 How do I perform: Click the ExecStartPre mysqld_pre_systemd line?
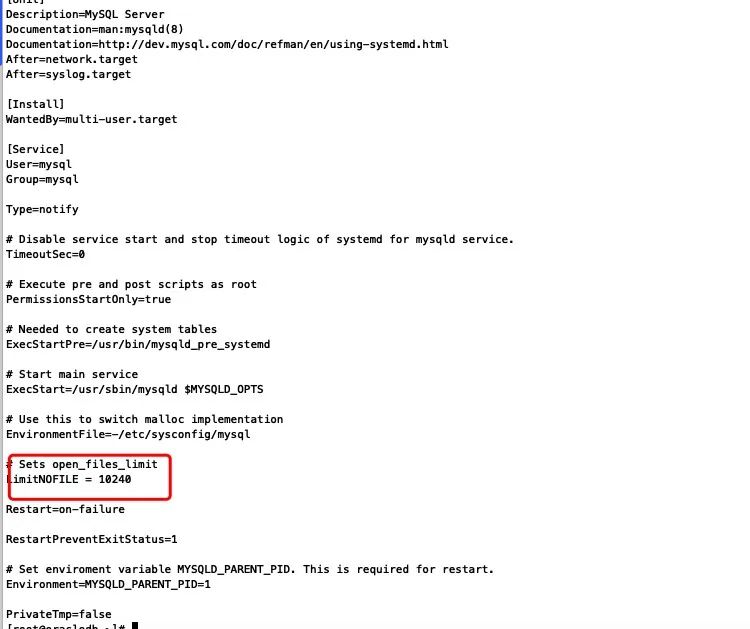click(x=138, y=344)
